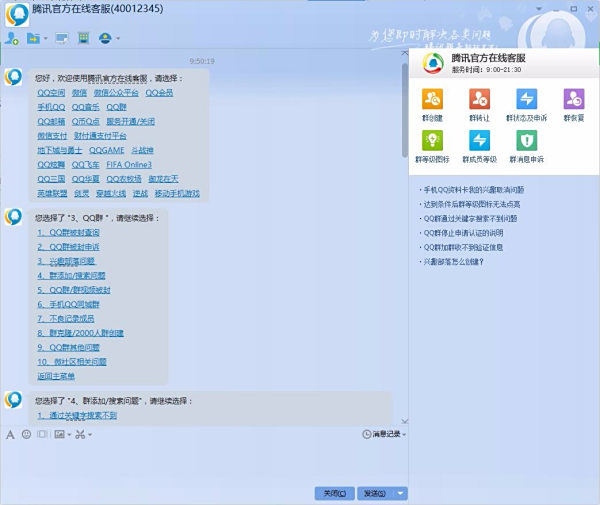Image resolution: width=600 pixels, height=505 pixels.
Task: Open the font settings A icon
Action: (x=10, y=434)
